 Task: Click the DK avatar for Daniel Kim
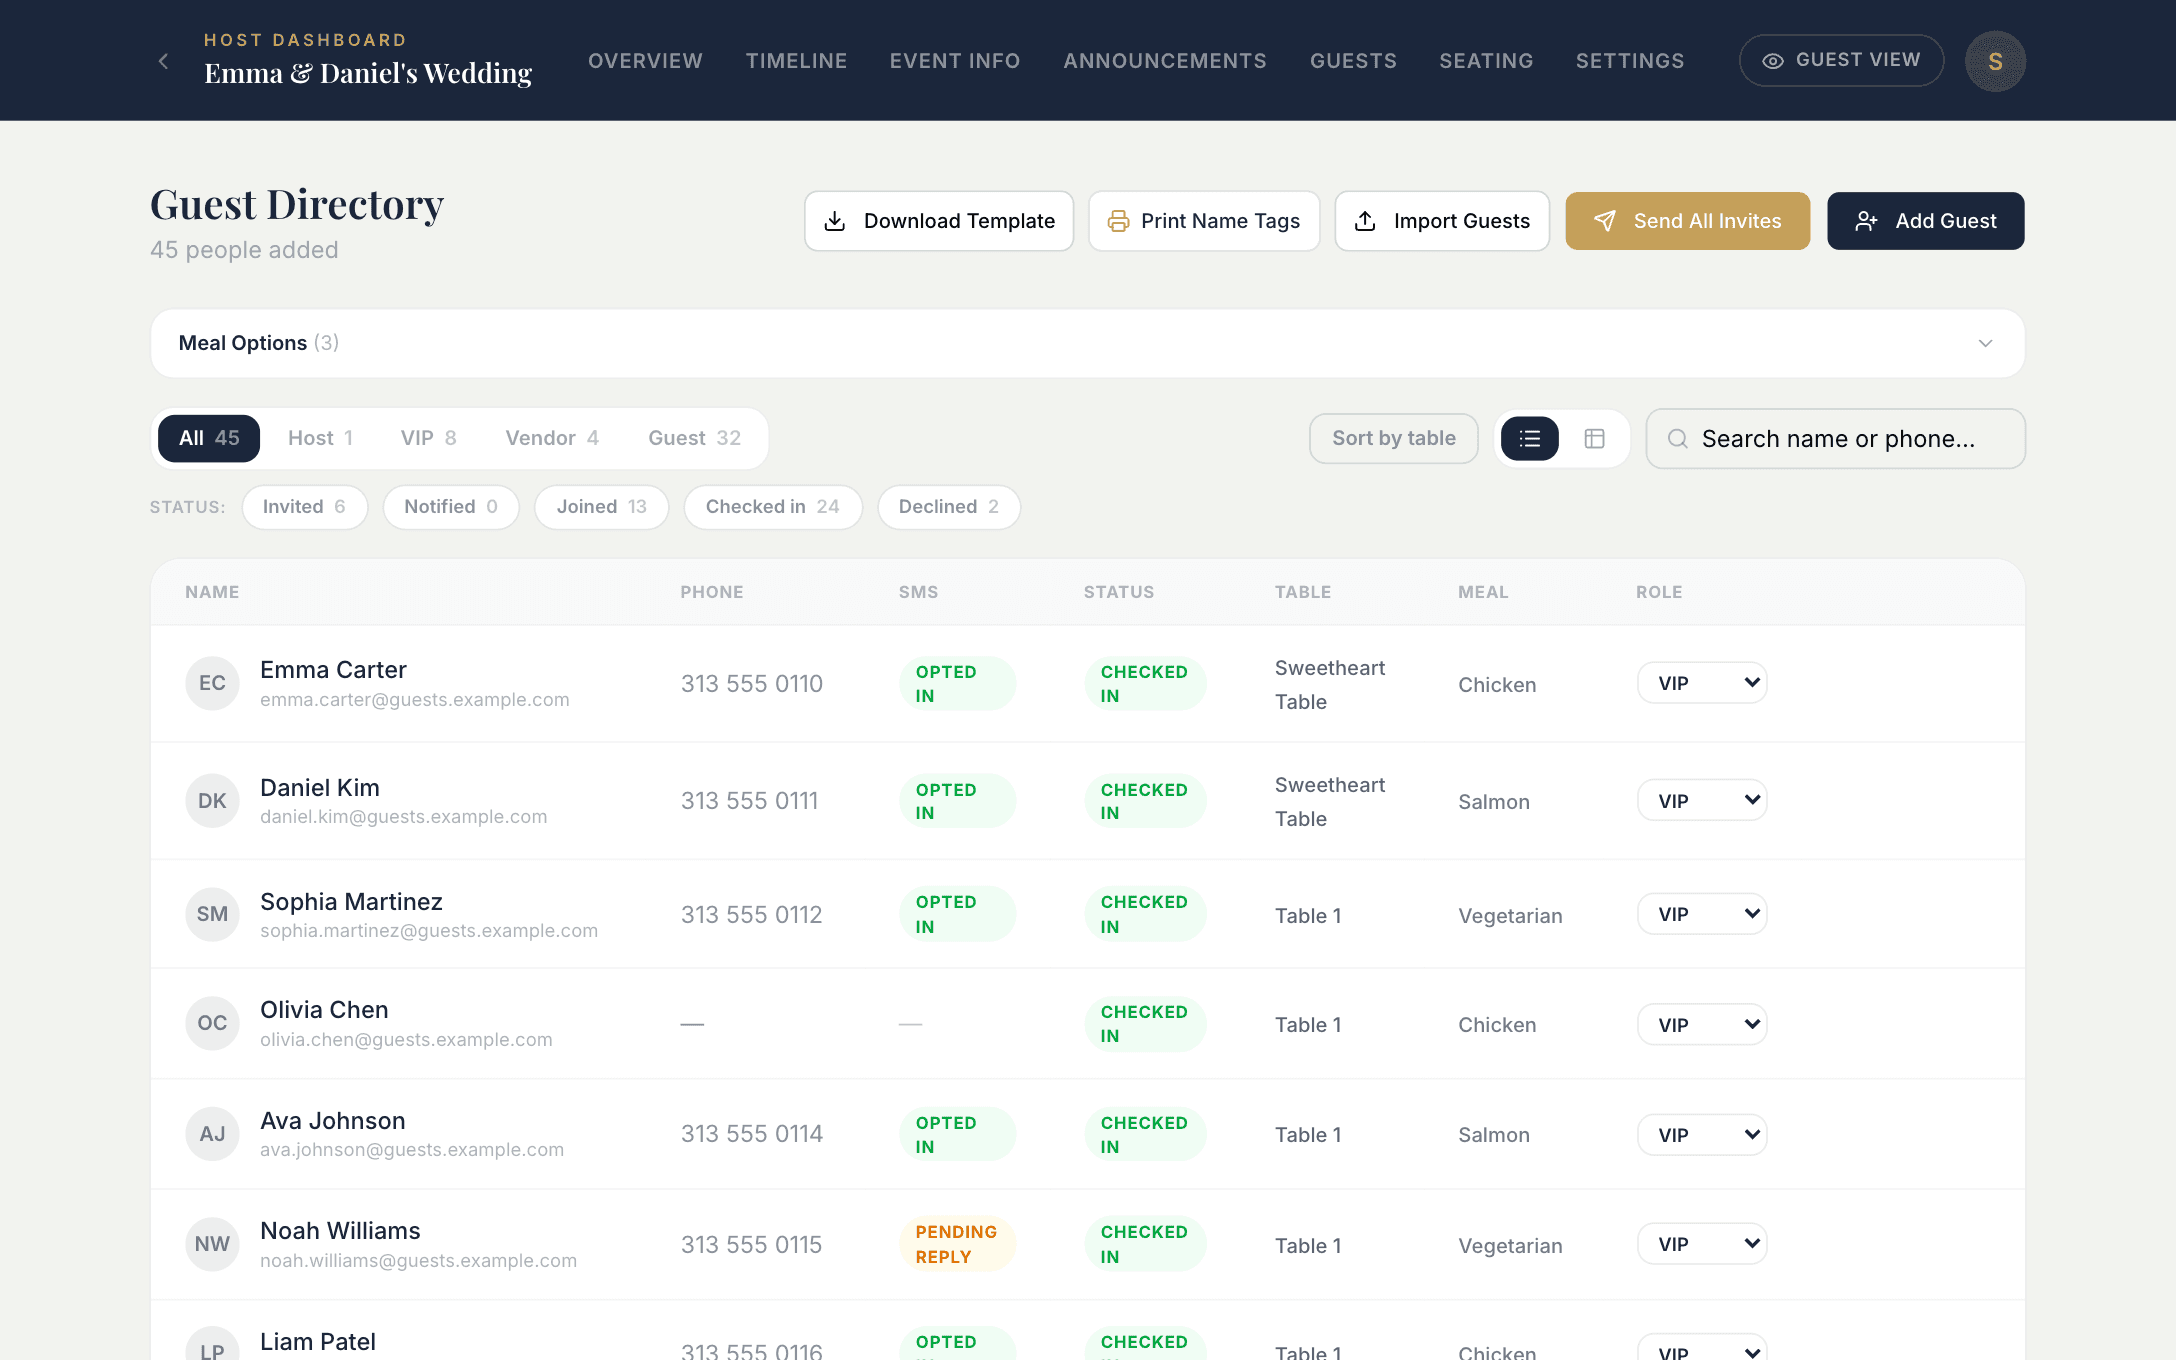coord(212,801)
